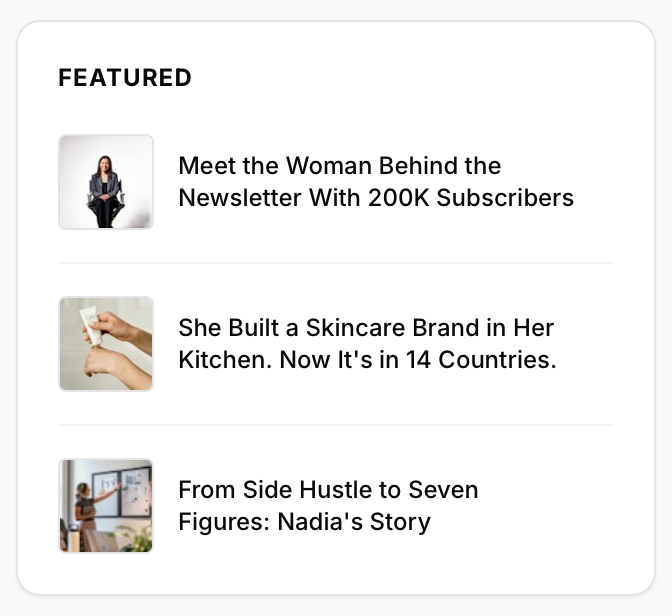Click the woman seated on the chair

105,190
